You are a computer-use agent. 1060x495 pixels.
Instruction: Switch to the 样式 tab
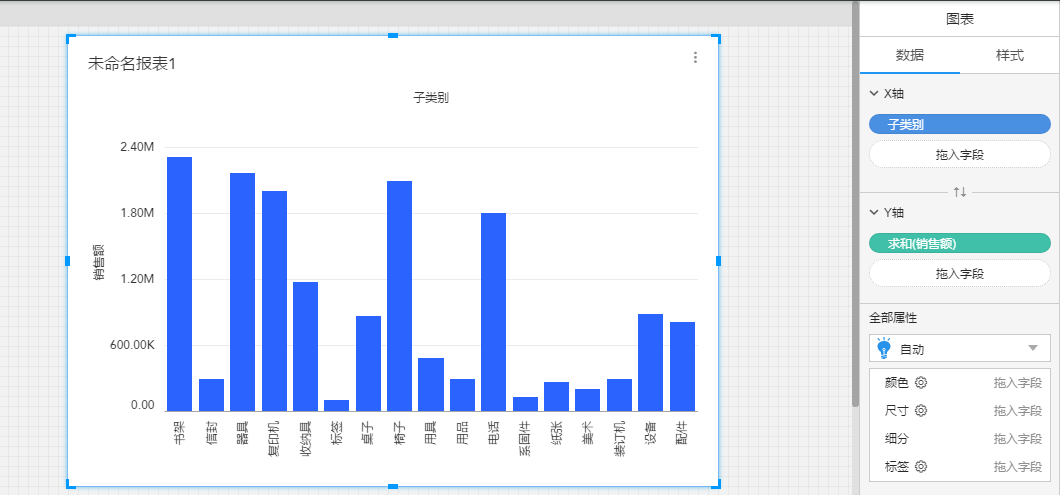[1010, 56]
